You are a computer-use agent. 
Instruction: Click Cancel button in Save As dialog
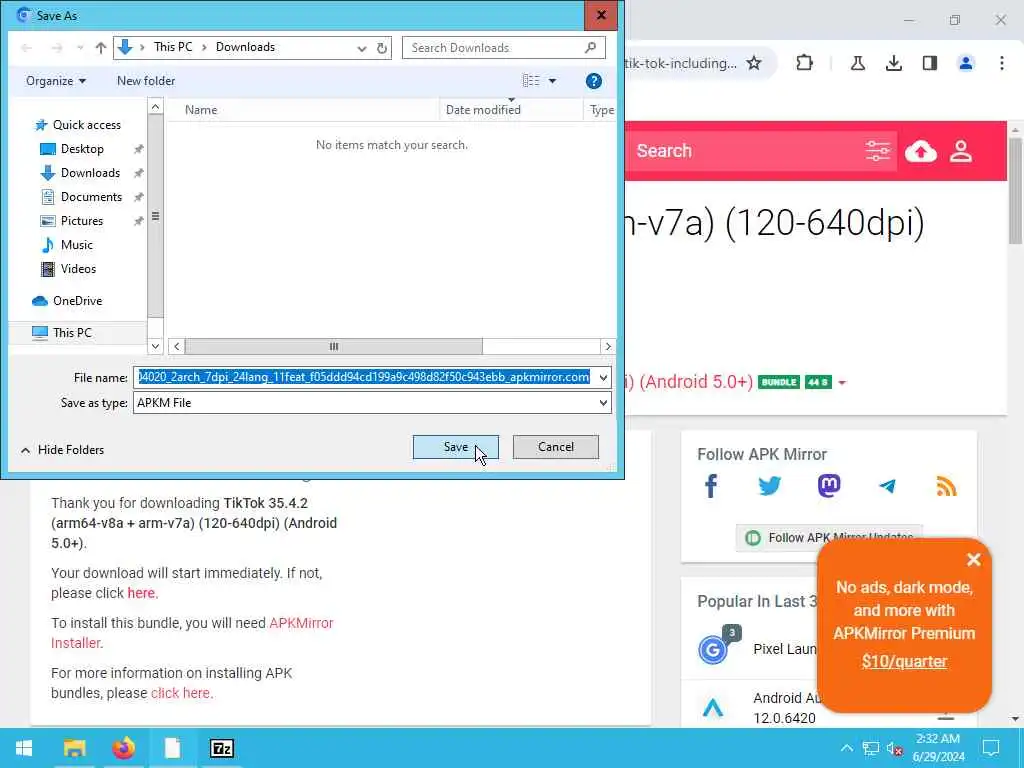(x=555, y=447)
